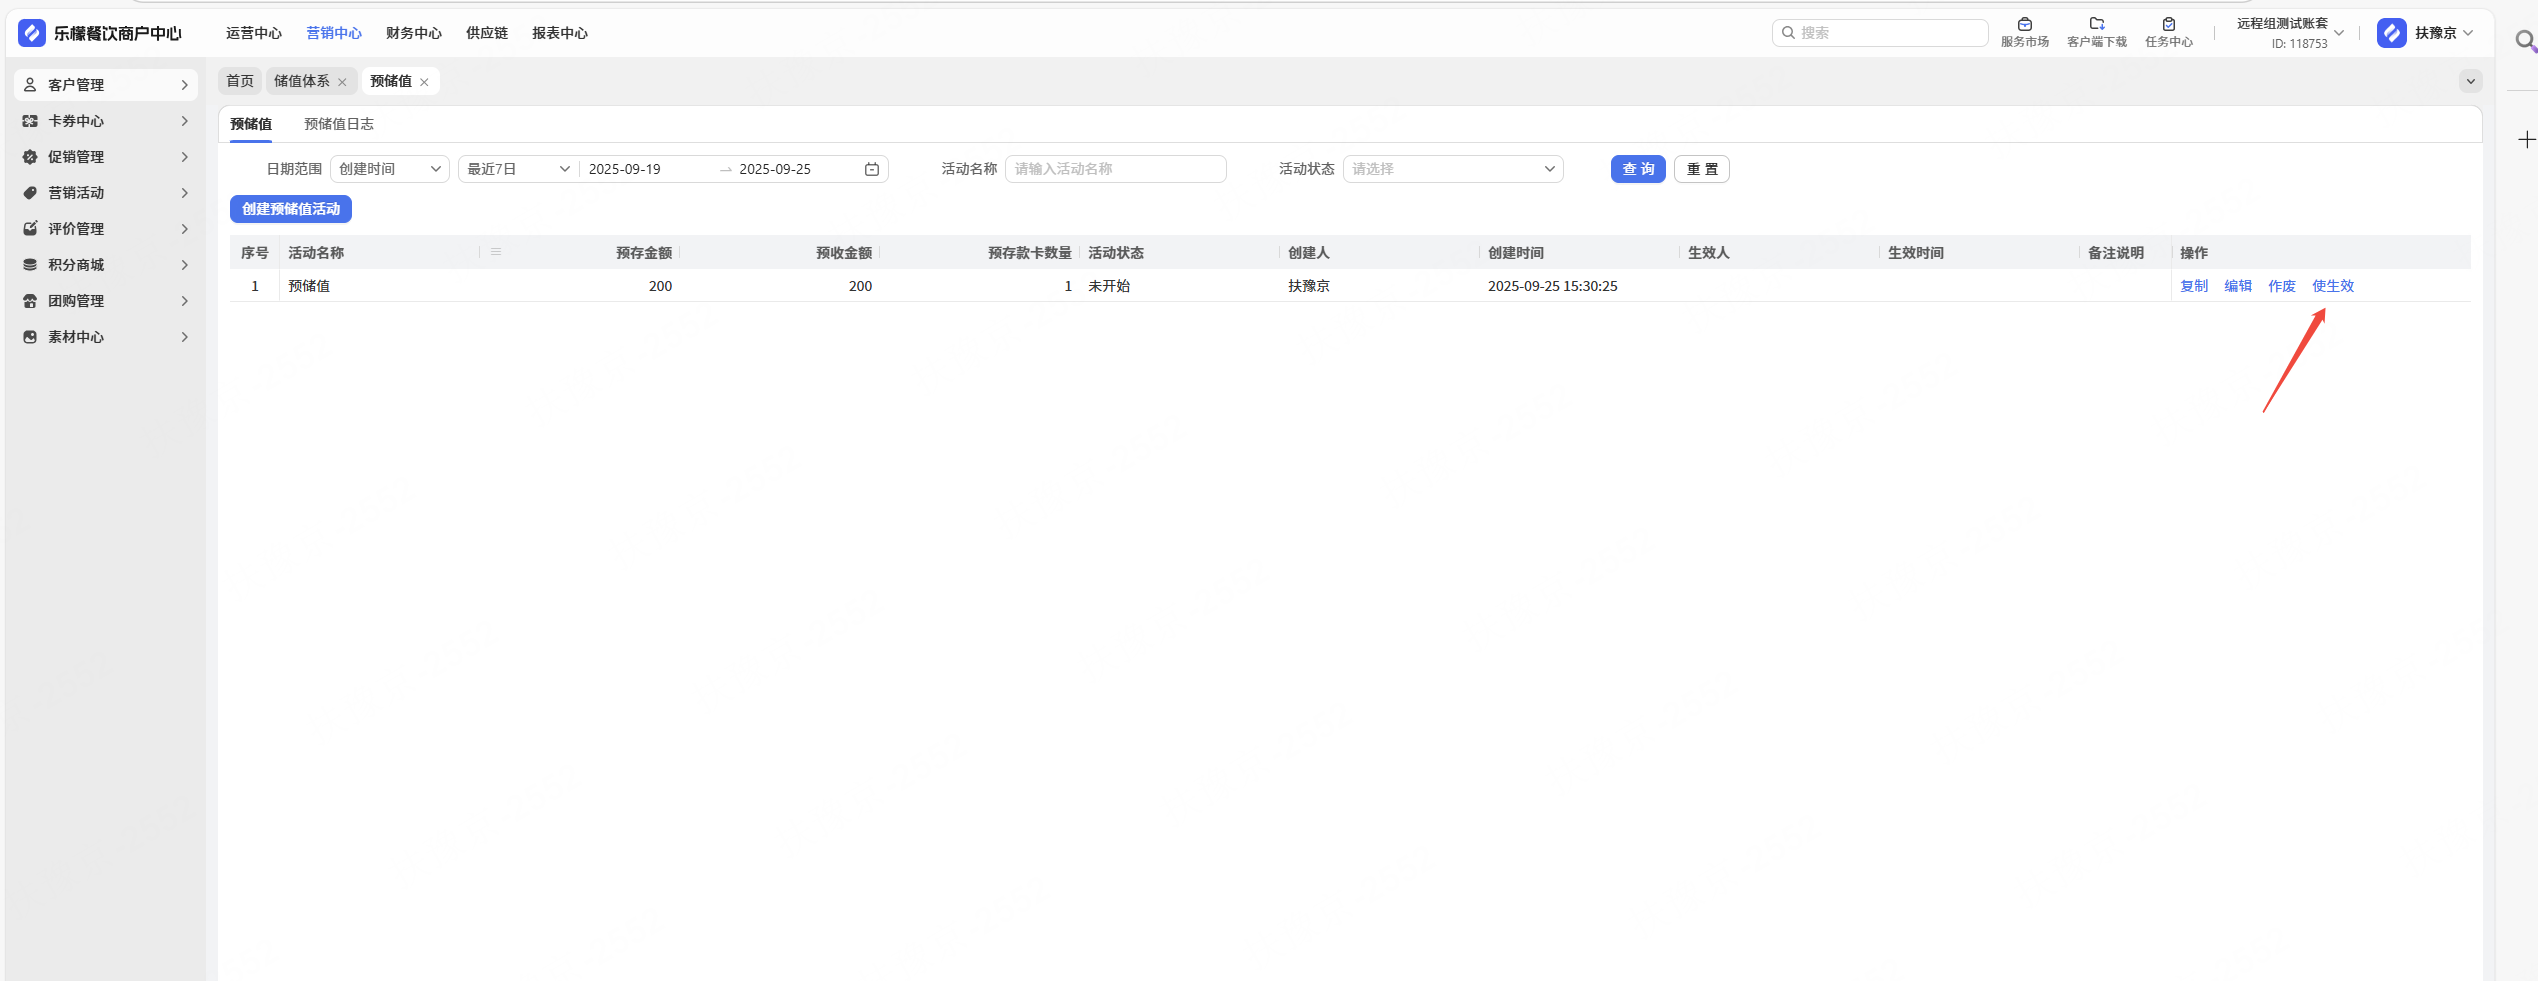This screenshot has width=2538, height=981.
Task: Click the 卡券中心 coupon icon
Action: pos(30,121)
